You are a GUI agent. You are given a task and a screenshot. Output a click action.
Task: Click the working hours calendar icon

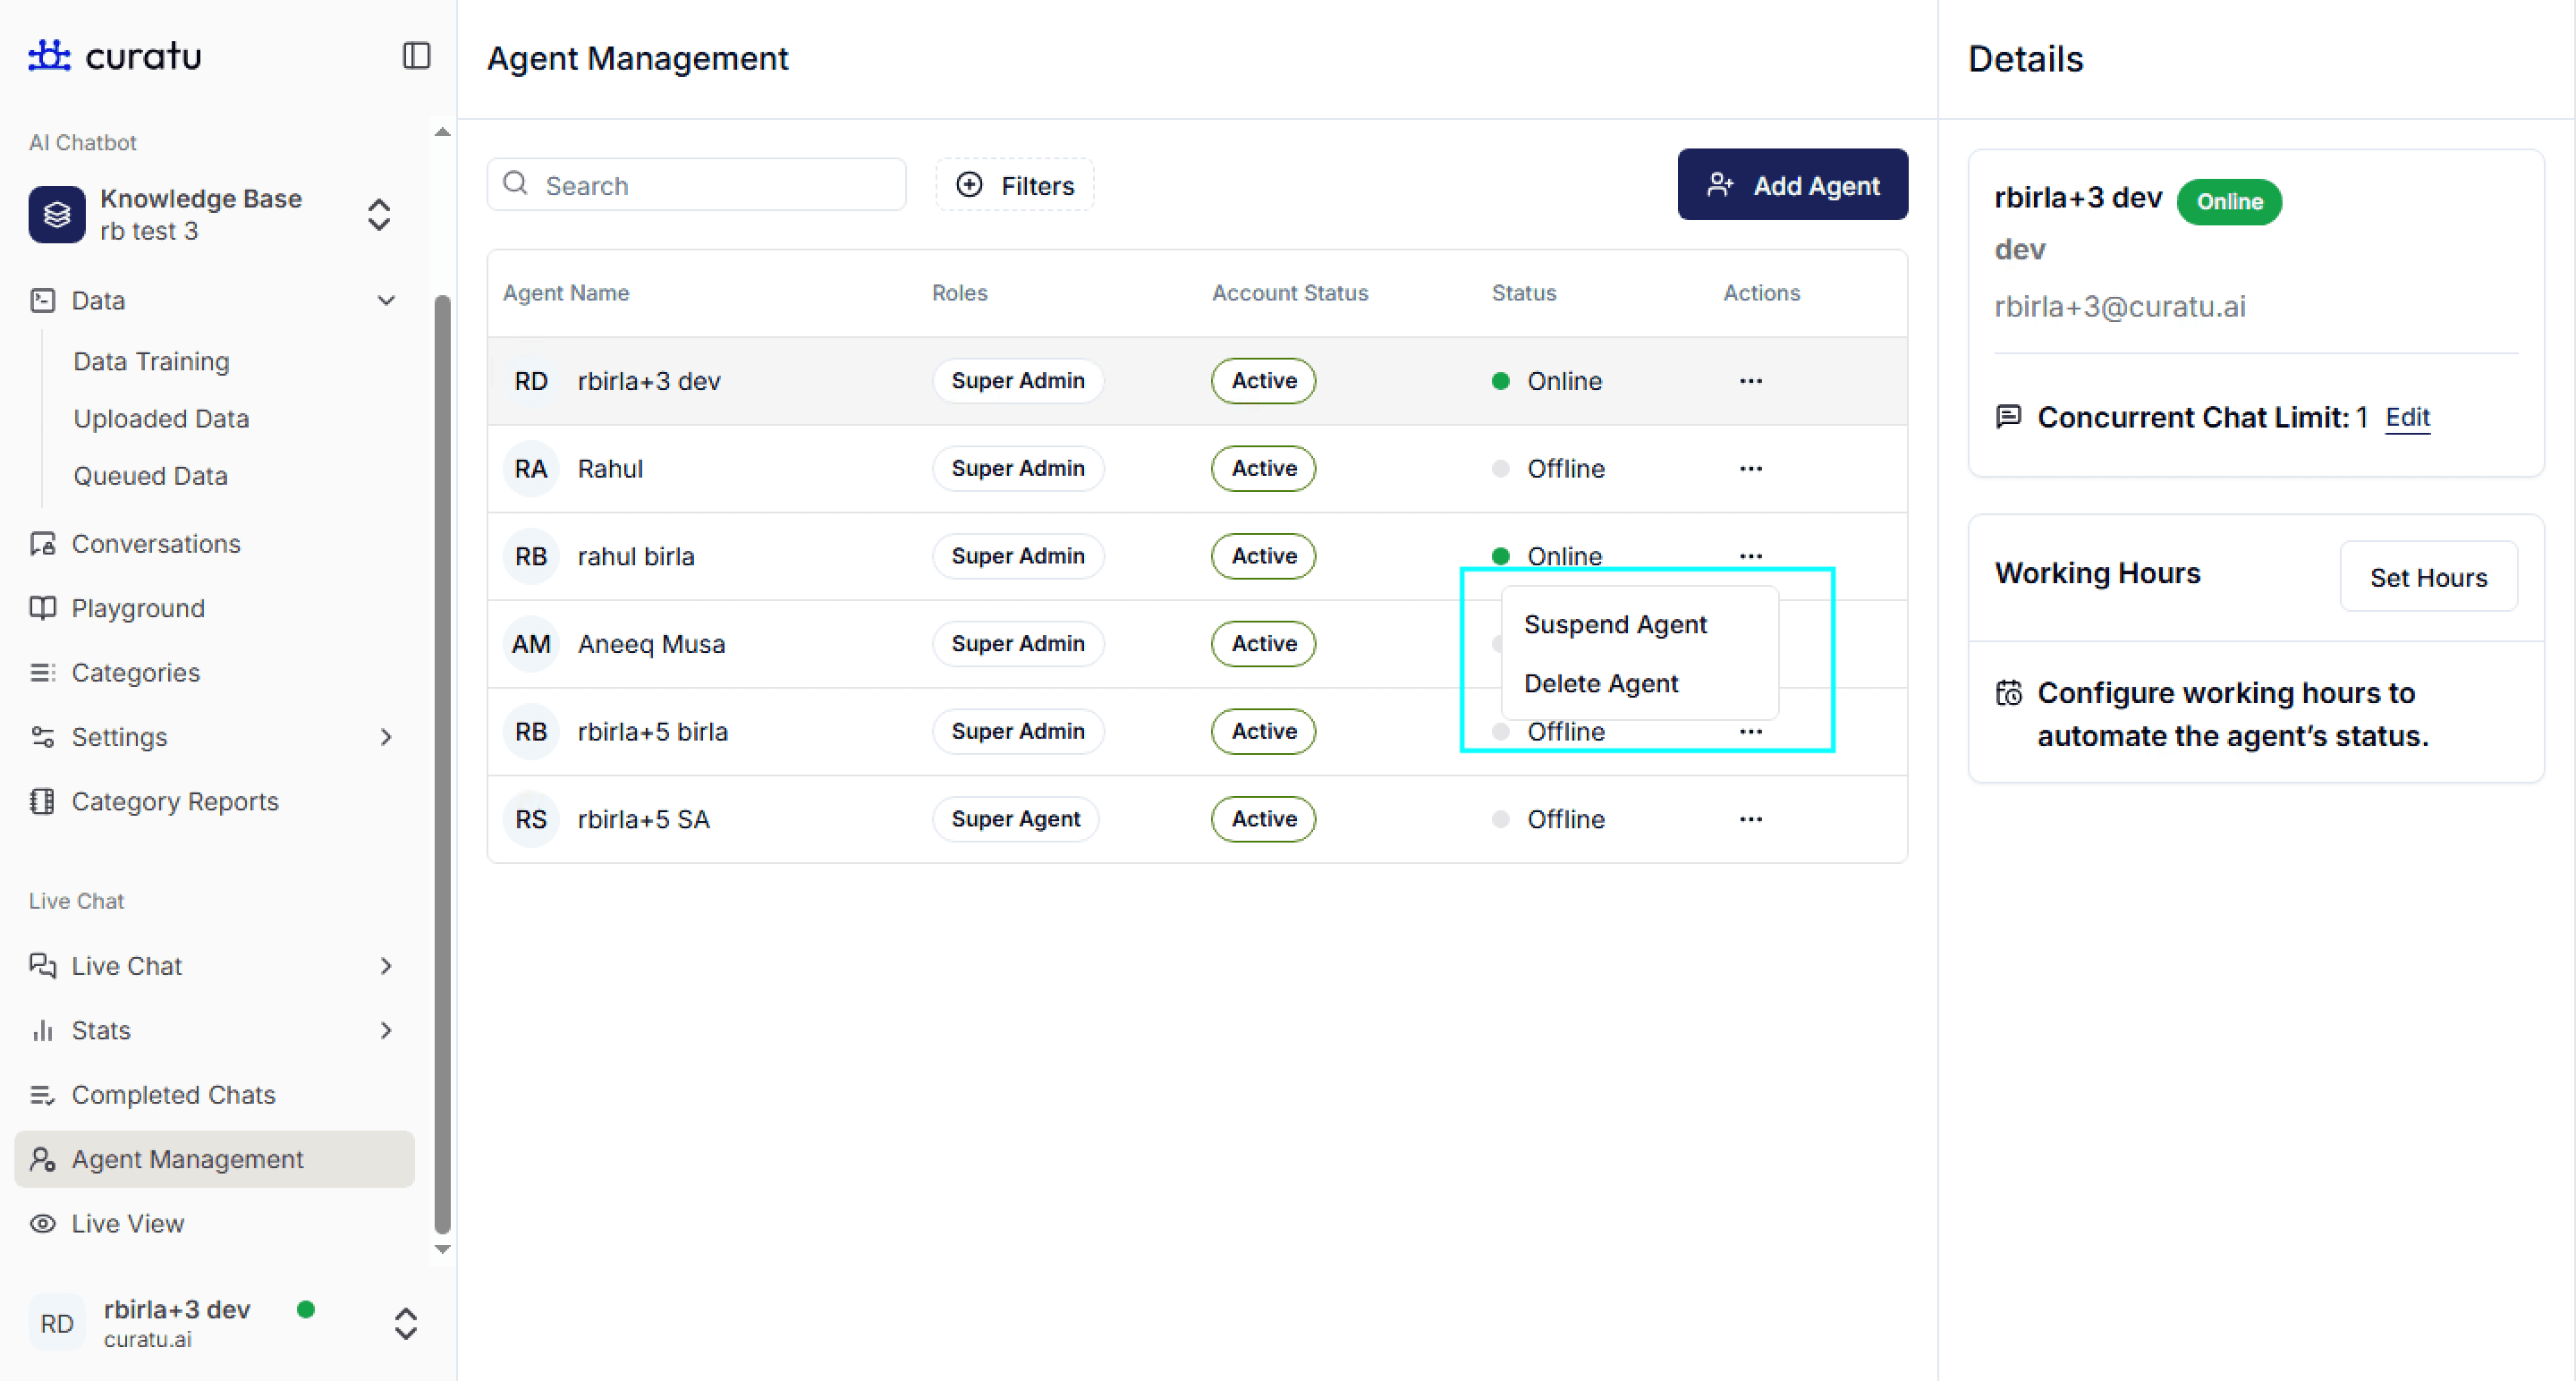tap(2008, 693)
